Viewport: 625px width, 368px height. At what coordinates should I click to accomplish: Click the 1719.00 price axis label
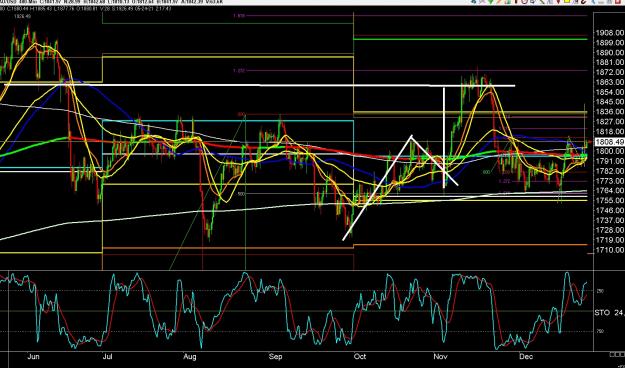(610, 240)
